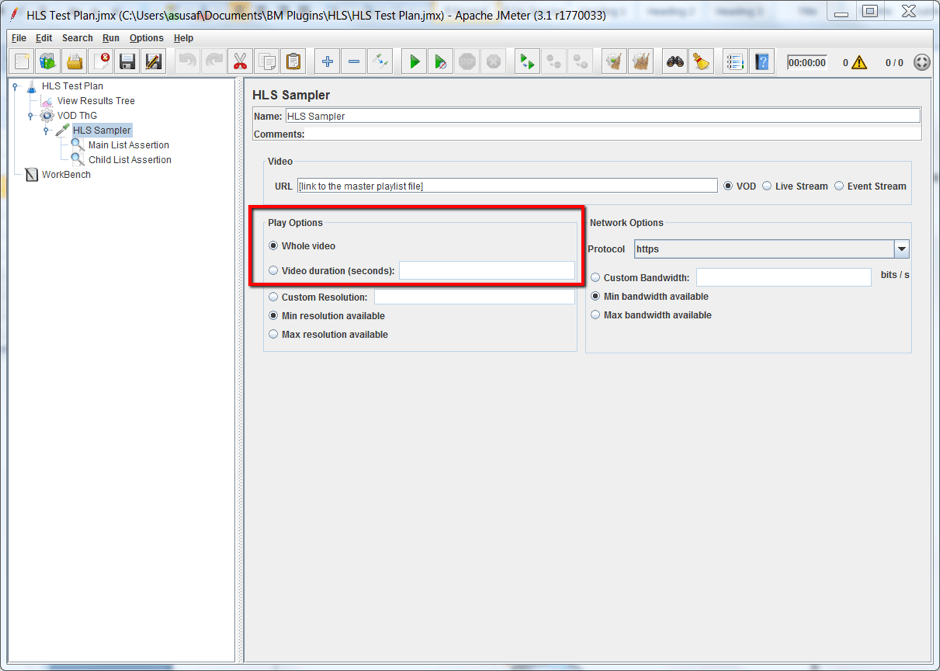Click the Video duration seconds input box

pos(487,270)
